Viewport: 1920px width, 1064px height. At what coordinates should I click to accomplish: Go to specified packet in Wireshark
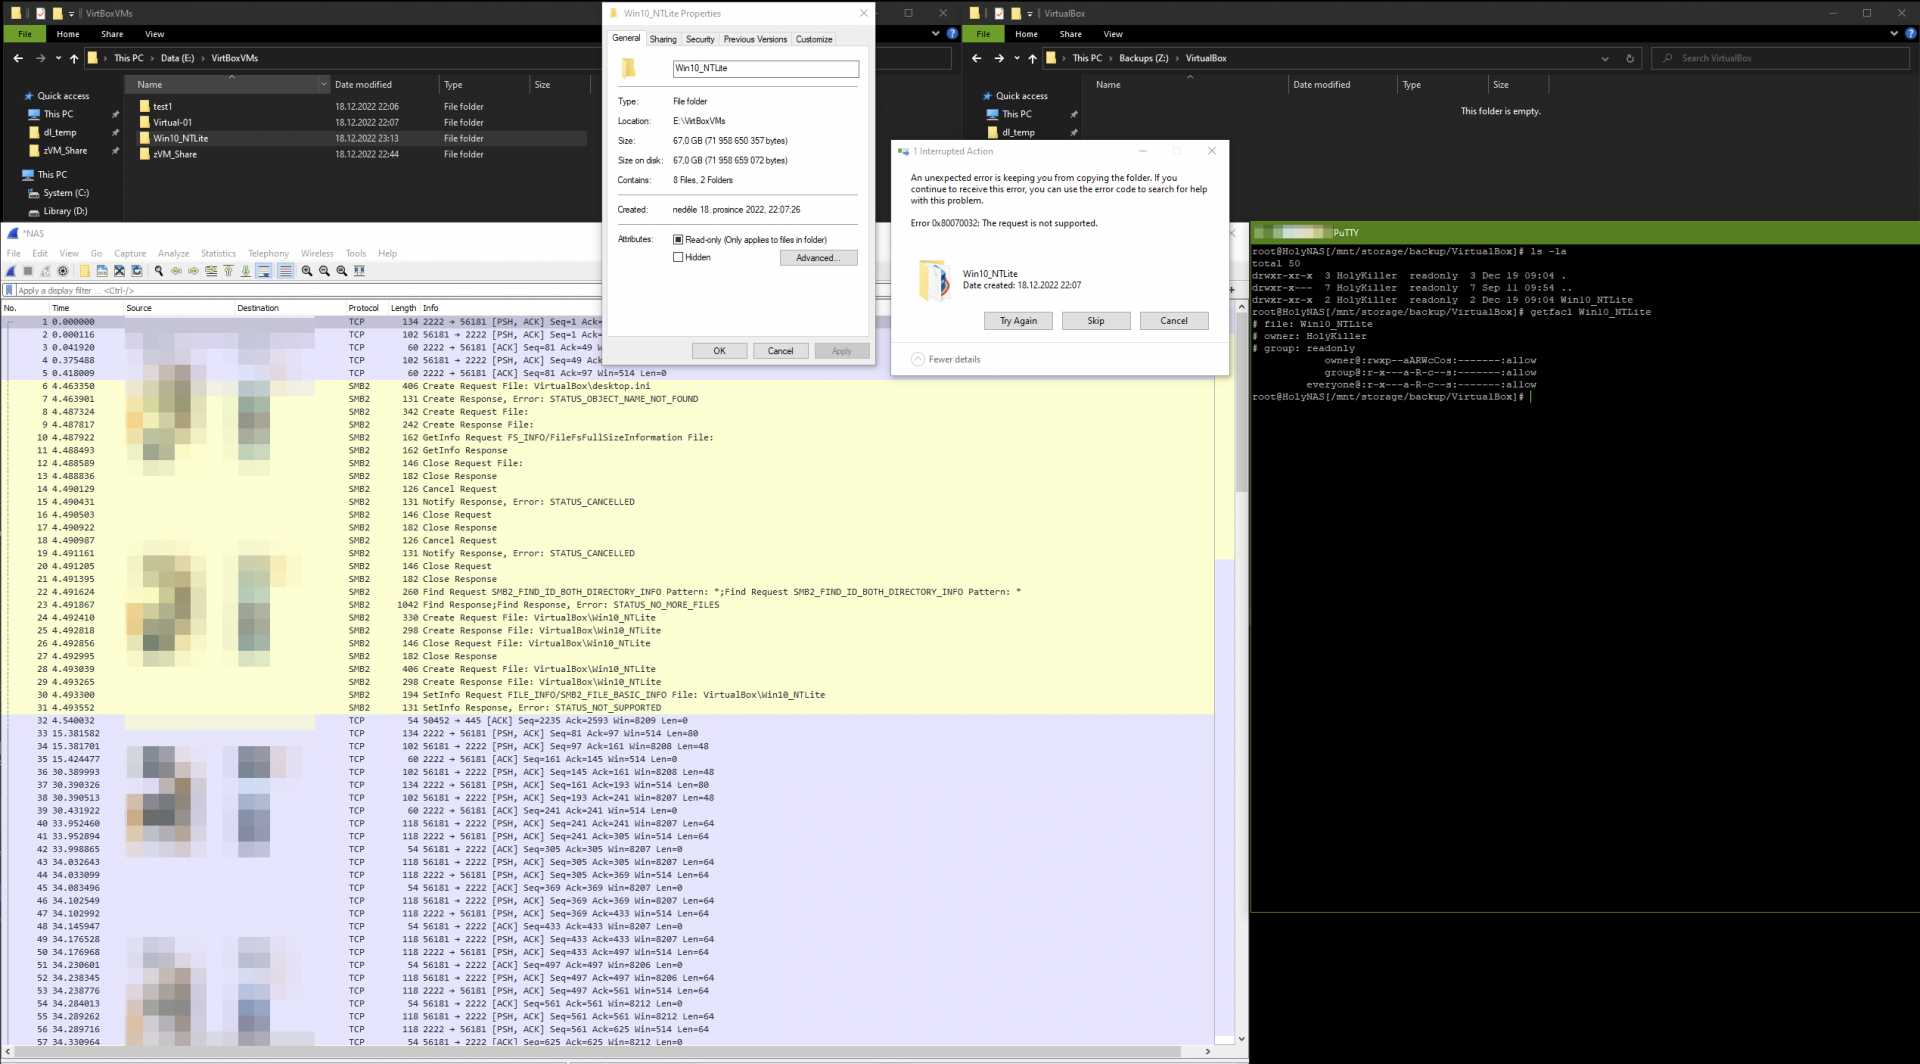pyautogui.click(x=211, y=271)
